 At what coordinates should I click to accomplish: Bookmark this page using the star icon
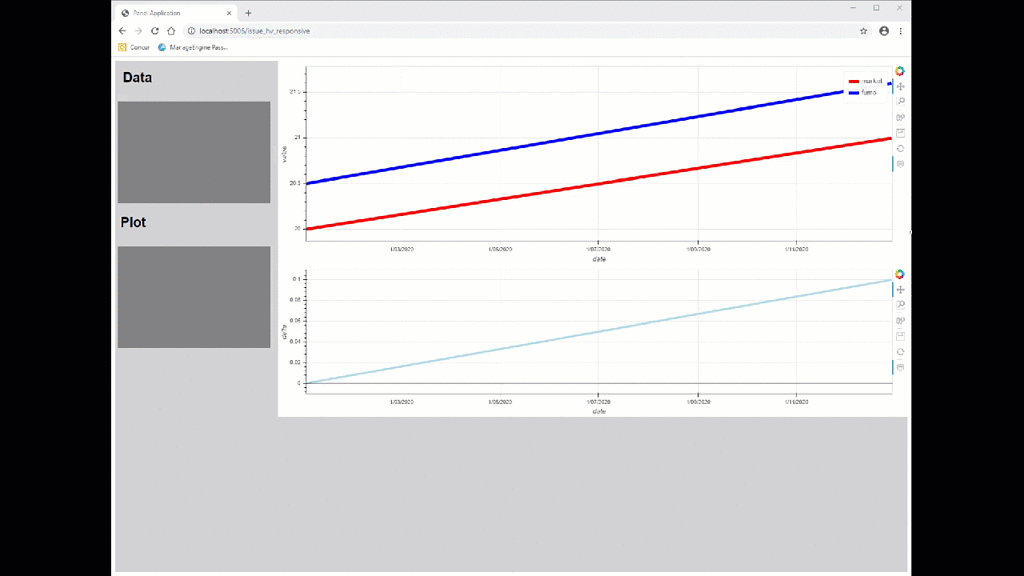pyautogui.click(x=862, y=31)
